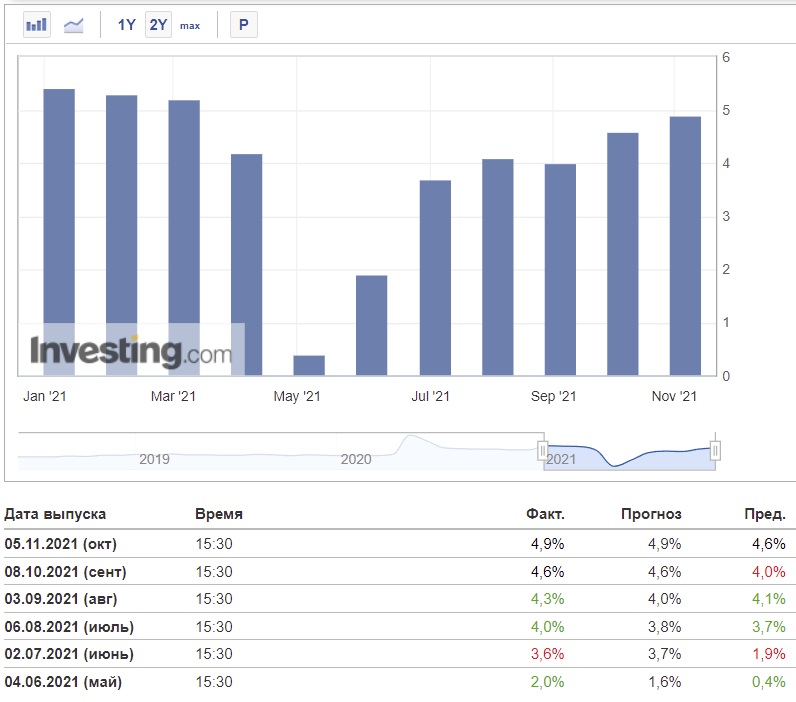Click the Дата выпуска column header
The image size is (796, 702).
tap(55, 514)
